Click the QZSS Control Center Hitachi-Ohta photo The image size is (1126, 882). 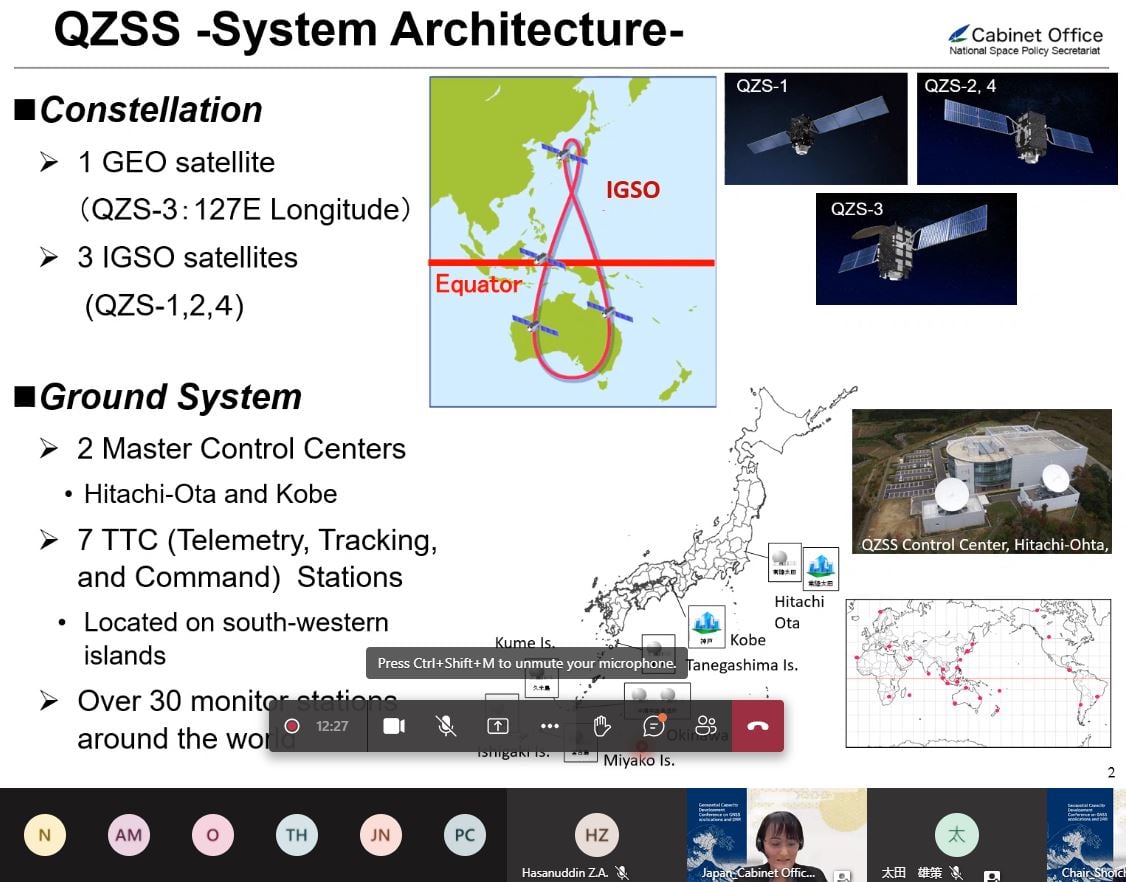point(982,482)
